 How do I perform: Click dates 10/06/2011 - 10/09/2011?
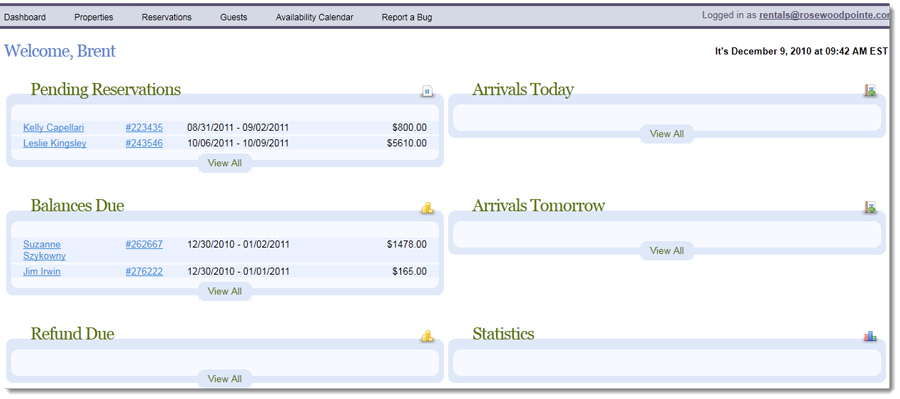coord(238,143)
